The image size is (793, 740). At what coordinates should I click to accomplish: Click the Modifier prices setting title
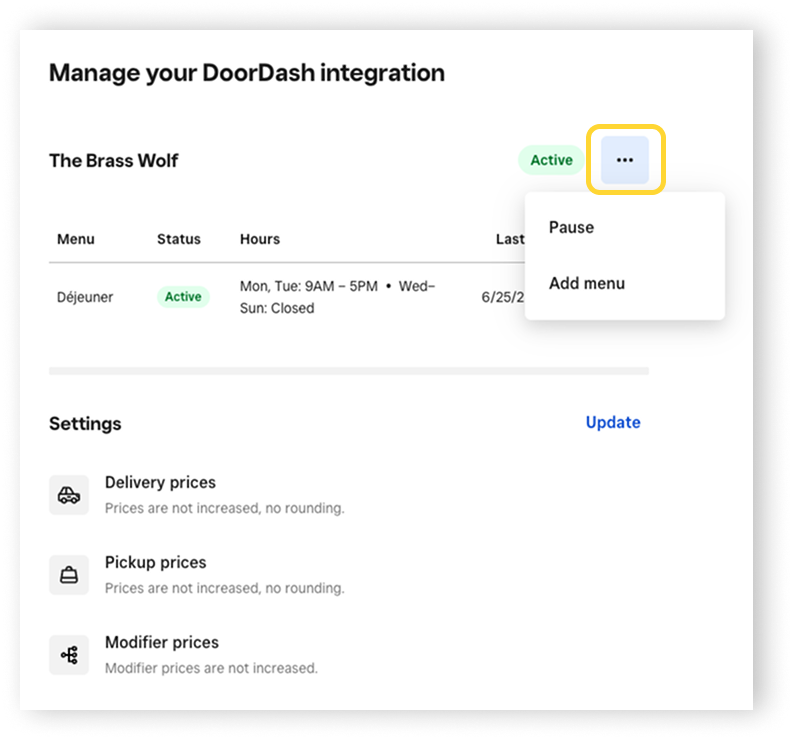(162, 642)
